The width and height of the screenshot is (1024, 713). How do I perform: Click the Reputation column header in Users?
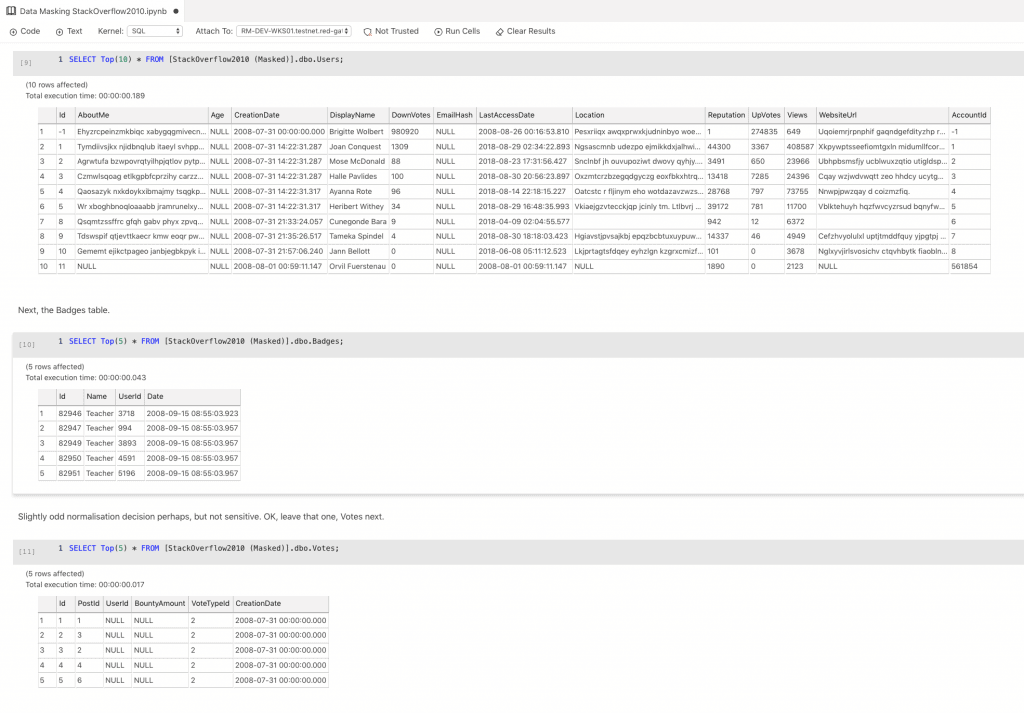pos(726,115)
